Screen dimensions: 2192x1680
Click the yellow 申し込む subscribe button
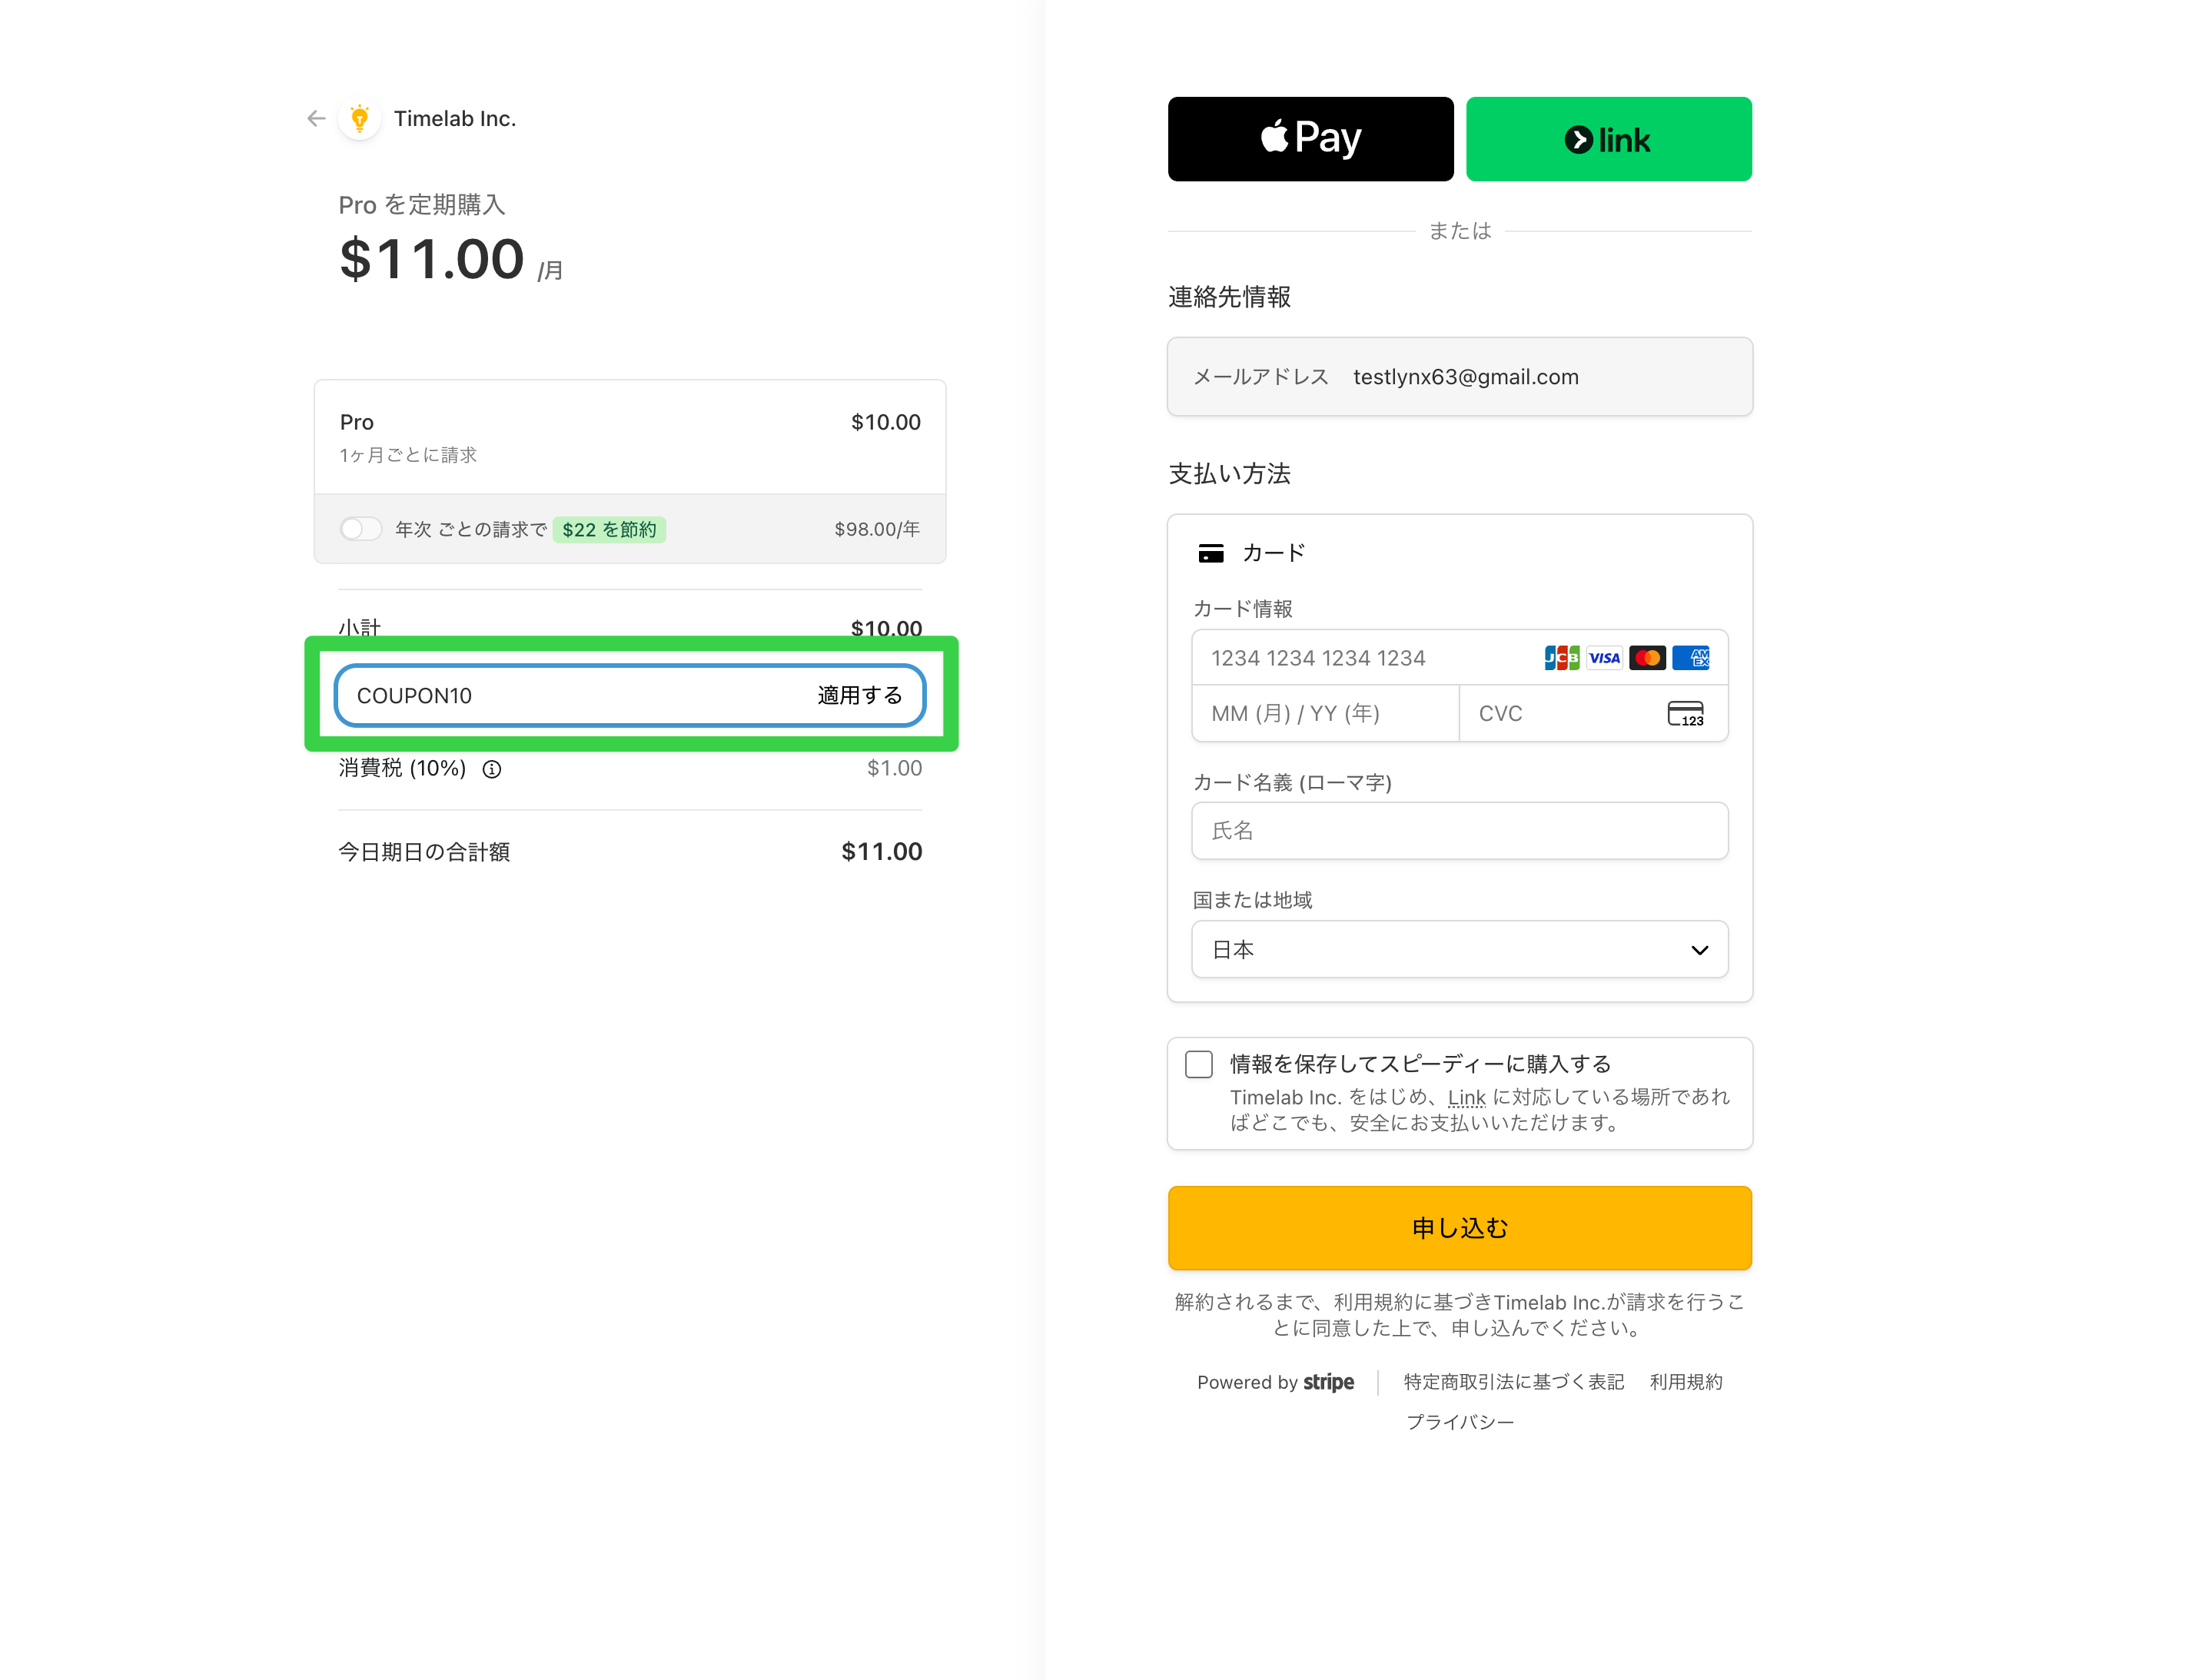(x=1459, y=1228)
